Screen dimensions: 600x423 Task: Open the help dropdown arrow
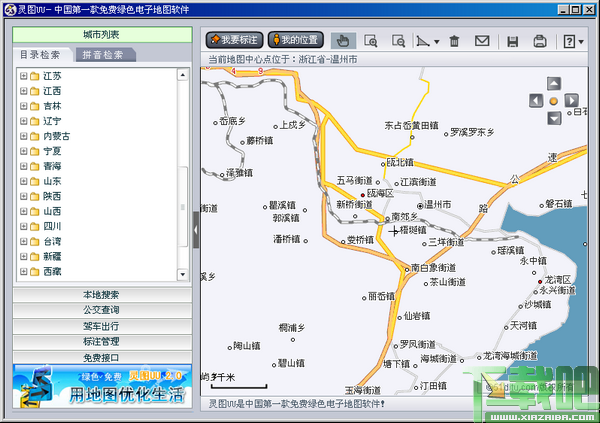point(581,41)
